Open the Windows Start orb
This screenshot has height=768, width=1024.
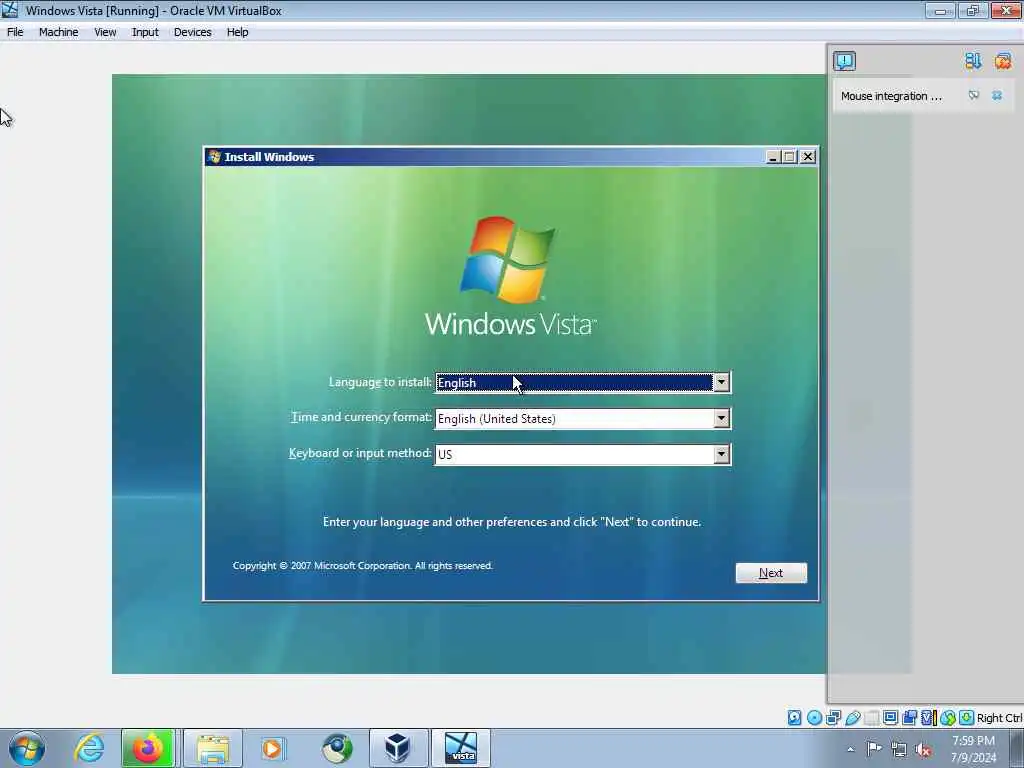pyautogui.click(x=27, y=748)
